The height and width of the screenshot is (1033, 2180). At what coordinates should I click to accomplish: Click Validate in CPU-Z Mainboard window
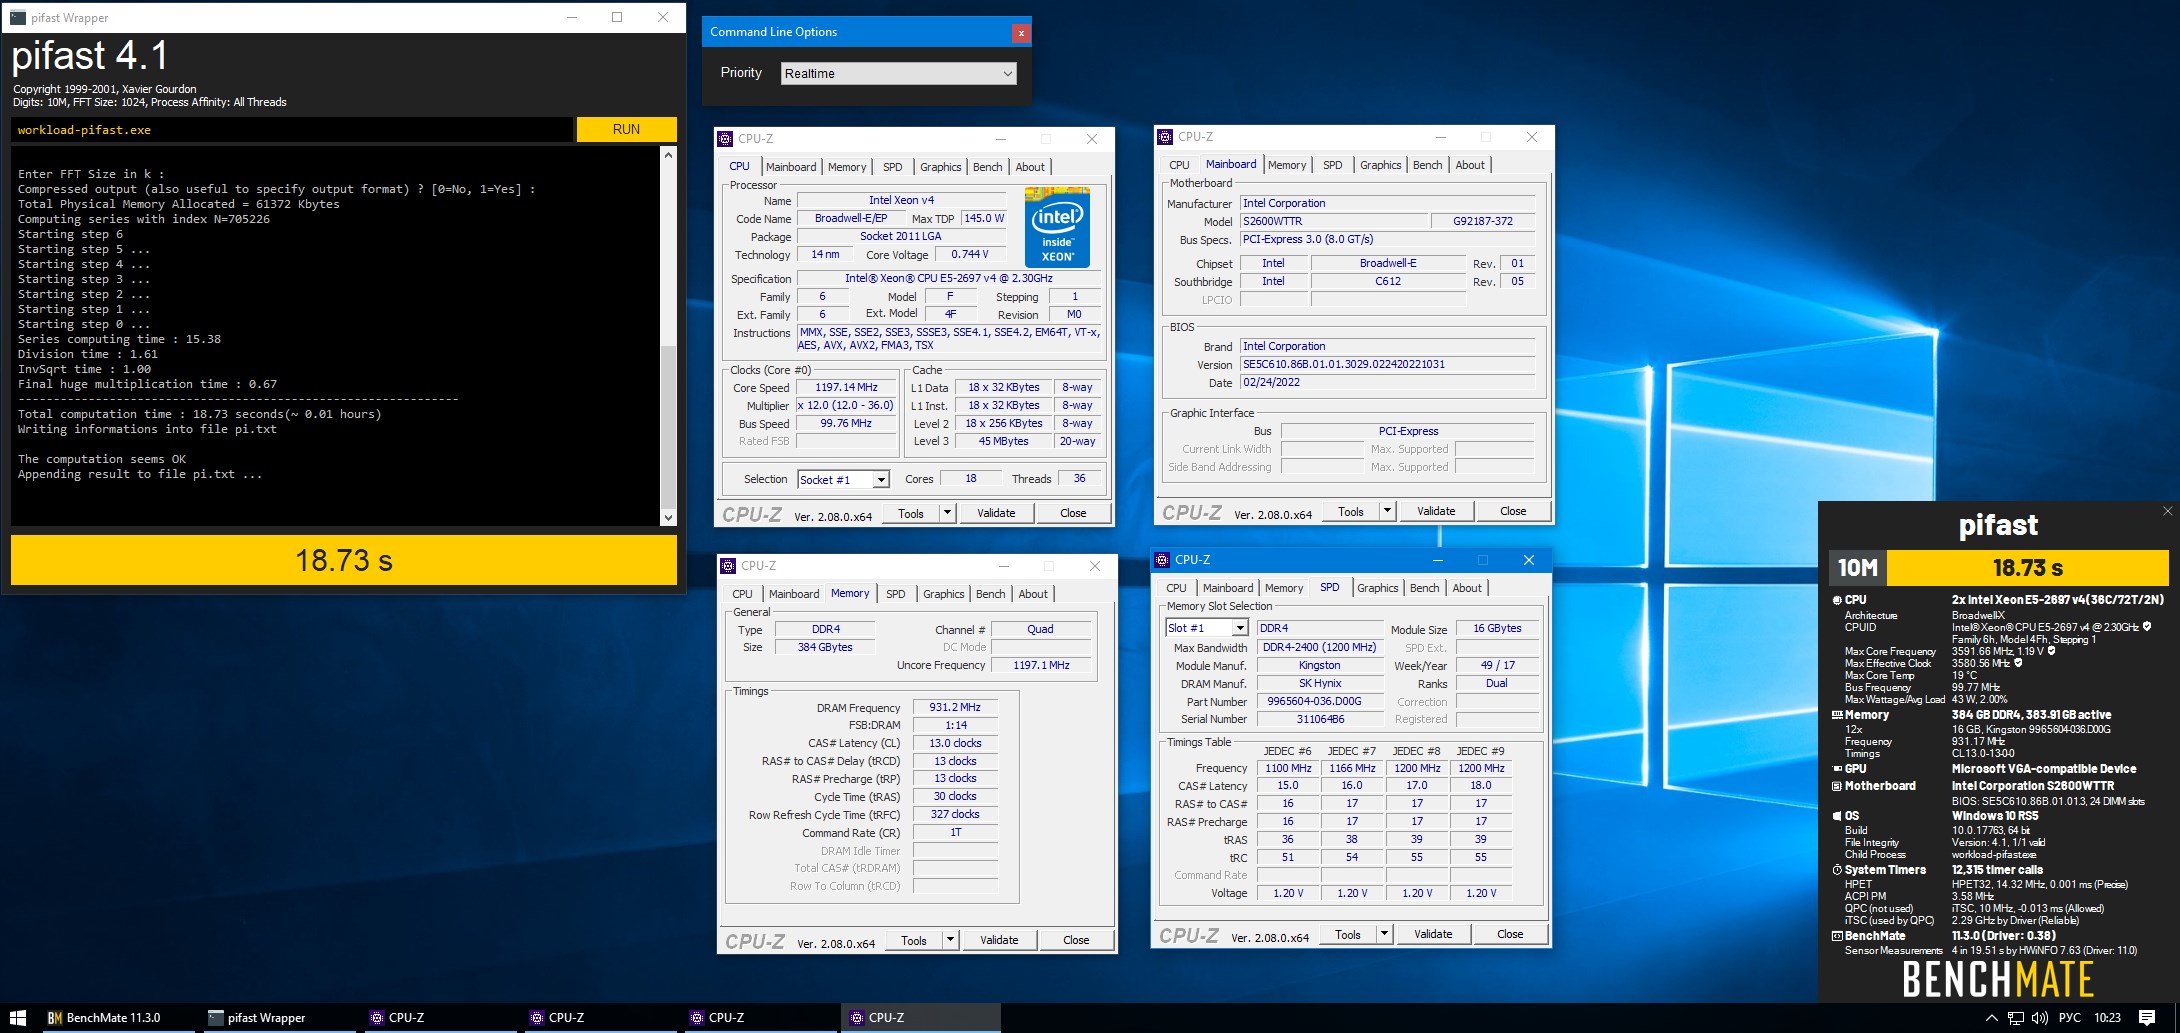click(1436, 511)
